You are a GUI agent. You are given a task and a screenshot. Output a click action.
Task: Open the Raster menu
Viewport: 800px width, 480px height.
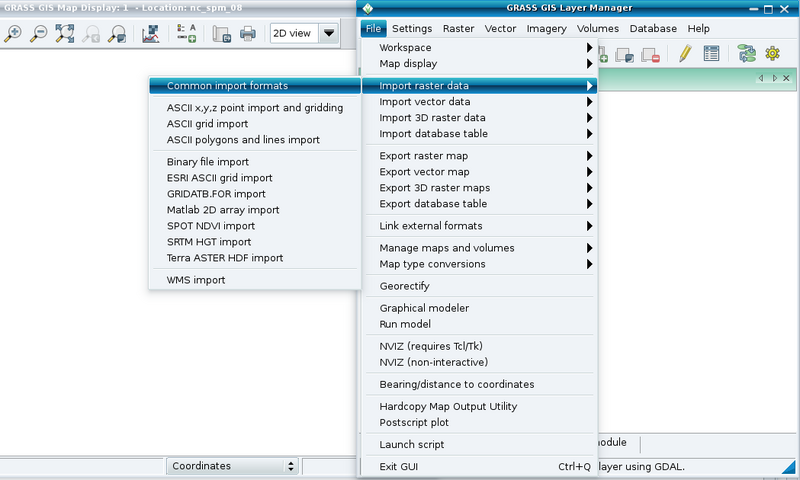459,29
